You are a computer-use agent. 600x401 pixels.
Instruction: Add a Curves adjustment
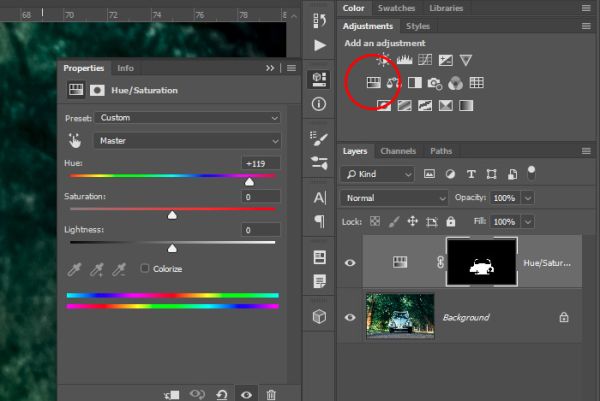pyautogui.click(x=425, y=60)
